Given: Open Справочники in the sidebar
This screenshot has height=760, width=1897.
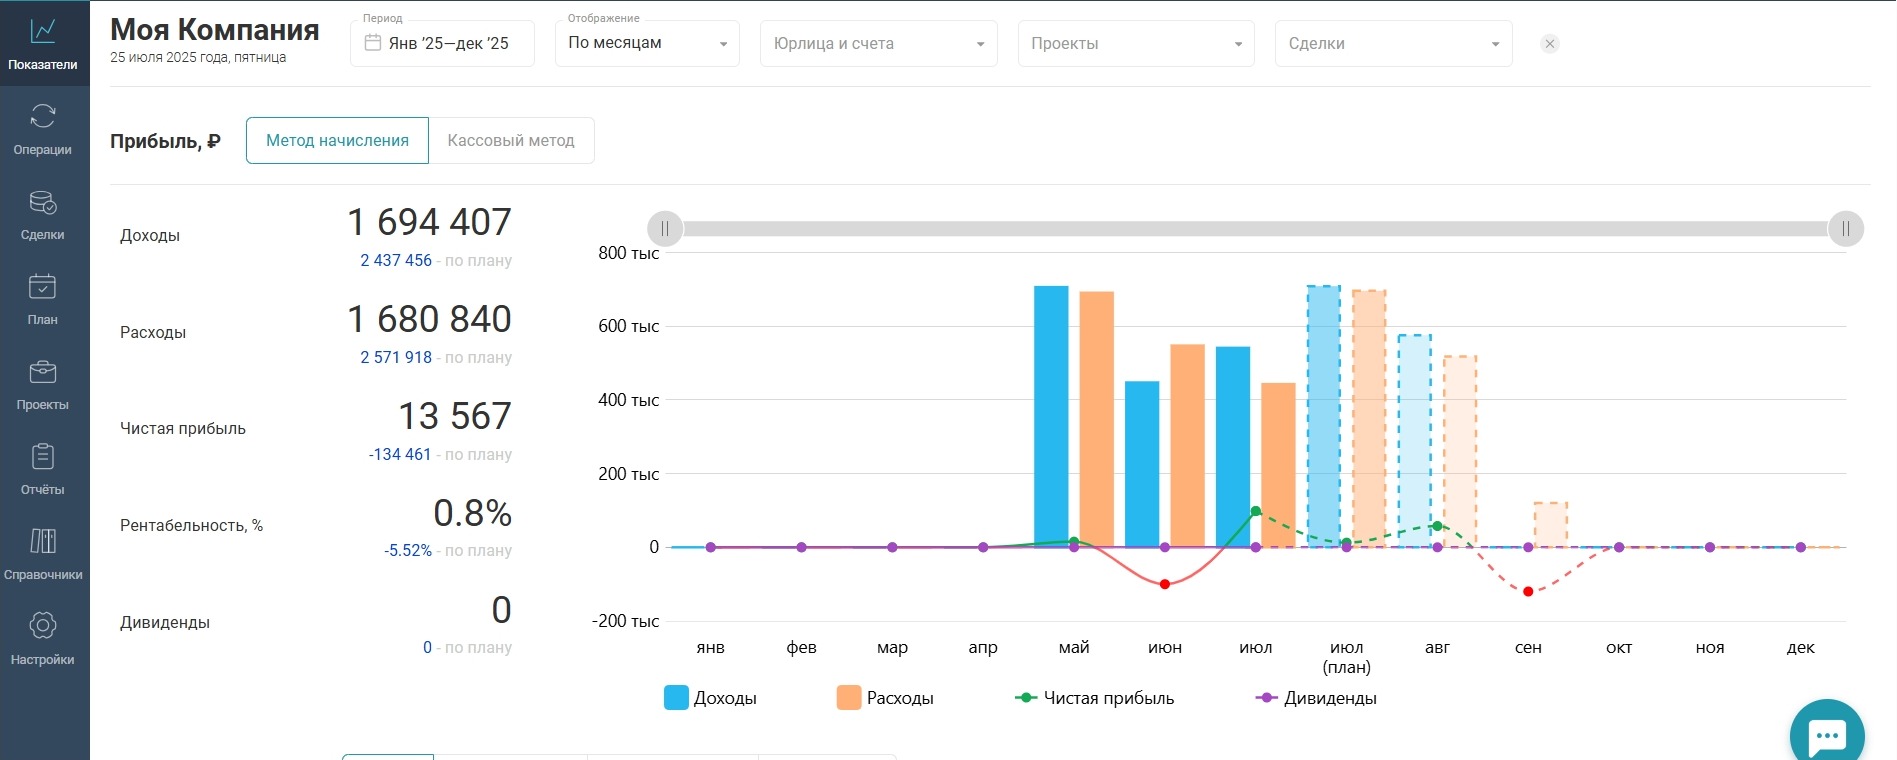Looking at the screenshot, I should [x=43, y=543].
